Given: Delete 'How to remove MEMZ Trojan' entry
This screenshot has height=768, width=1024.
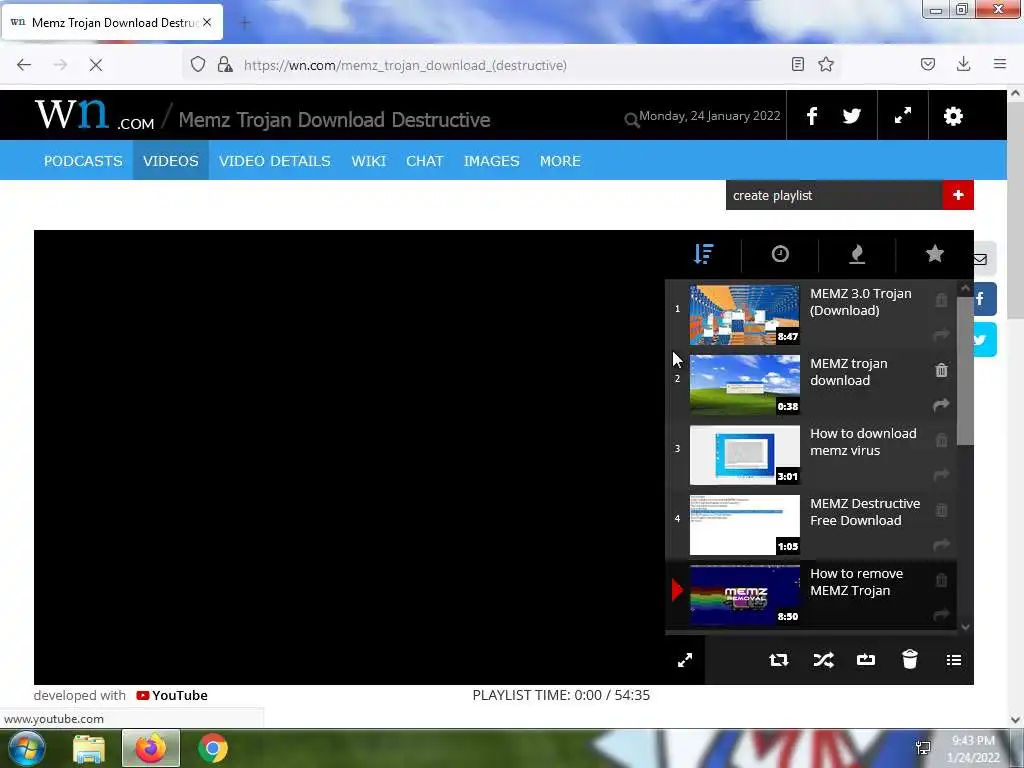Looking at the screenshot, I should click(941, 579).
